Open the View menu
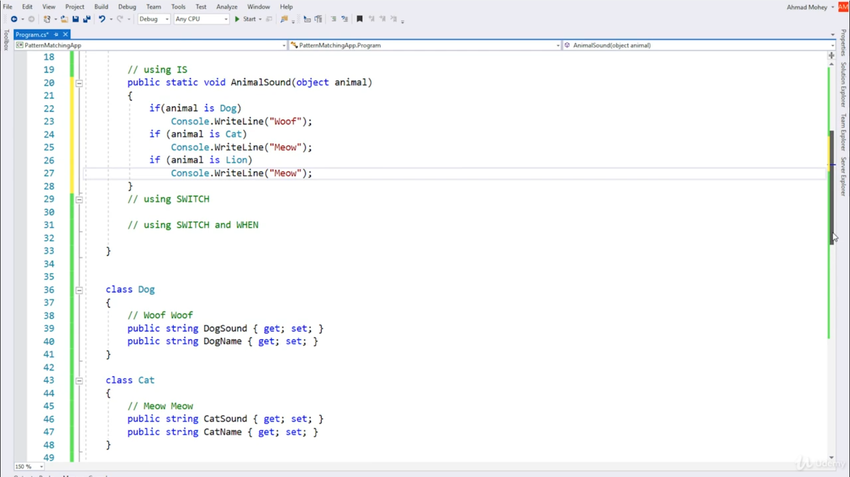This screenshot has width=850, height=477. [49, 7]
